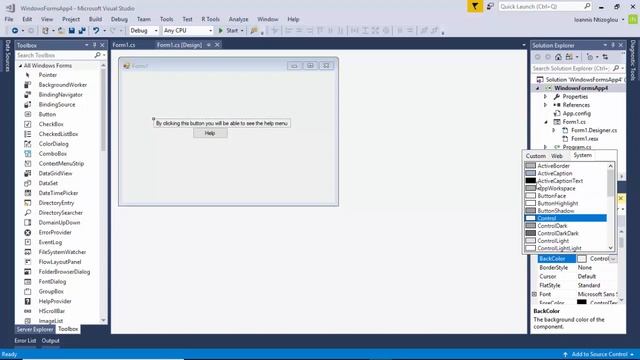The height and width of the screenshot is (360, 640).
Task: Expand the Properties node in Solution Explorer
Action: click(545, 97)
